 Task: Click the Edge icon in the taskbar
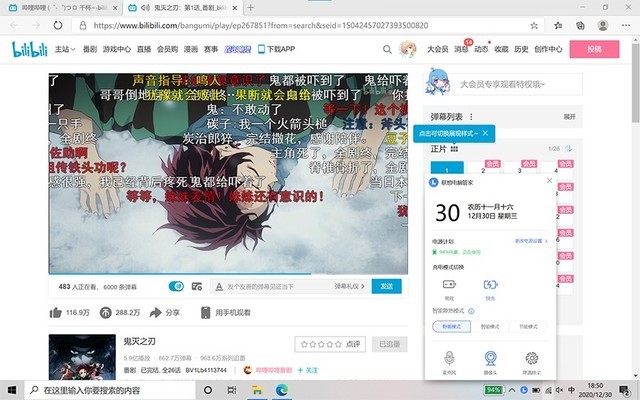(x=281, y=390)
